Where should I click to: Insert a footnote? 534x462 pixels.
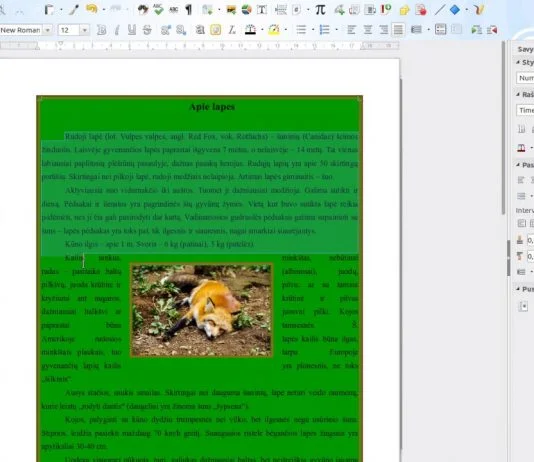tap(354, 10)
